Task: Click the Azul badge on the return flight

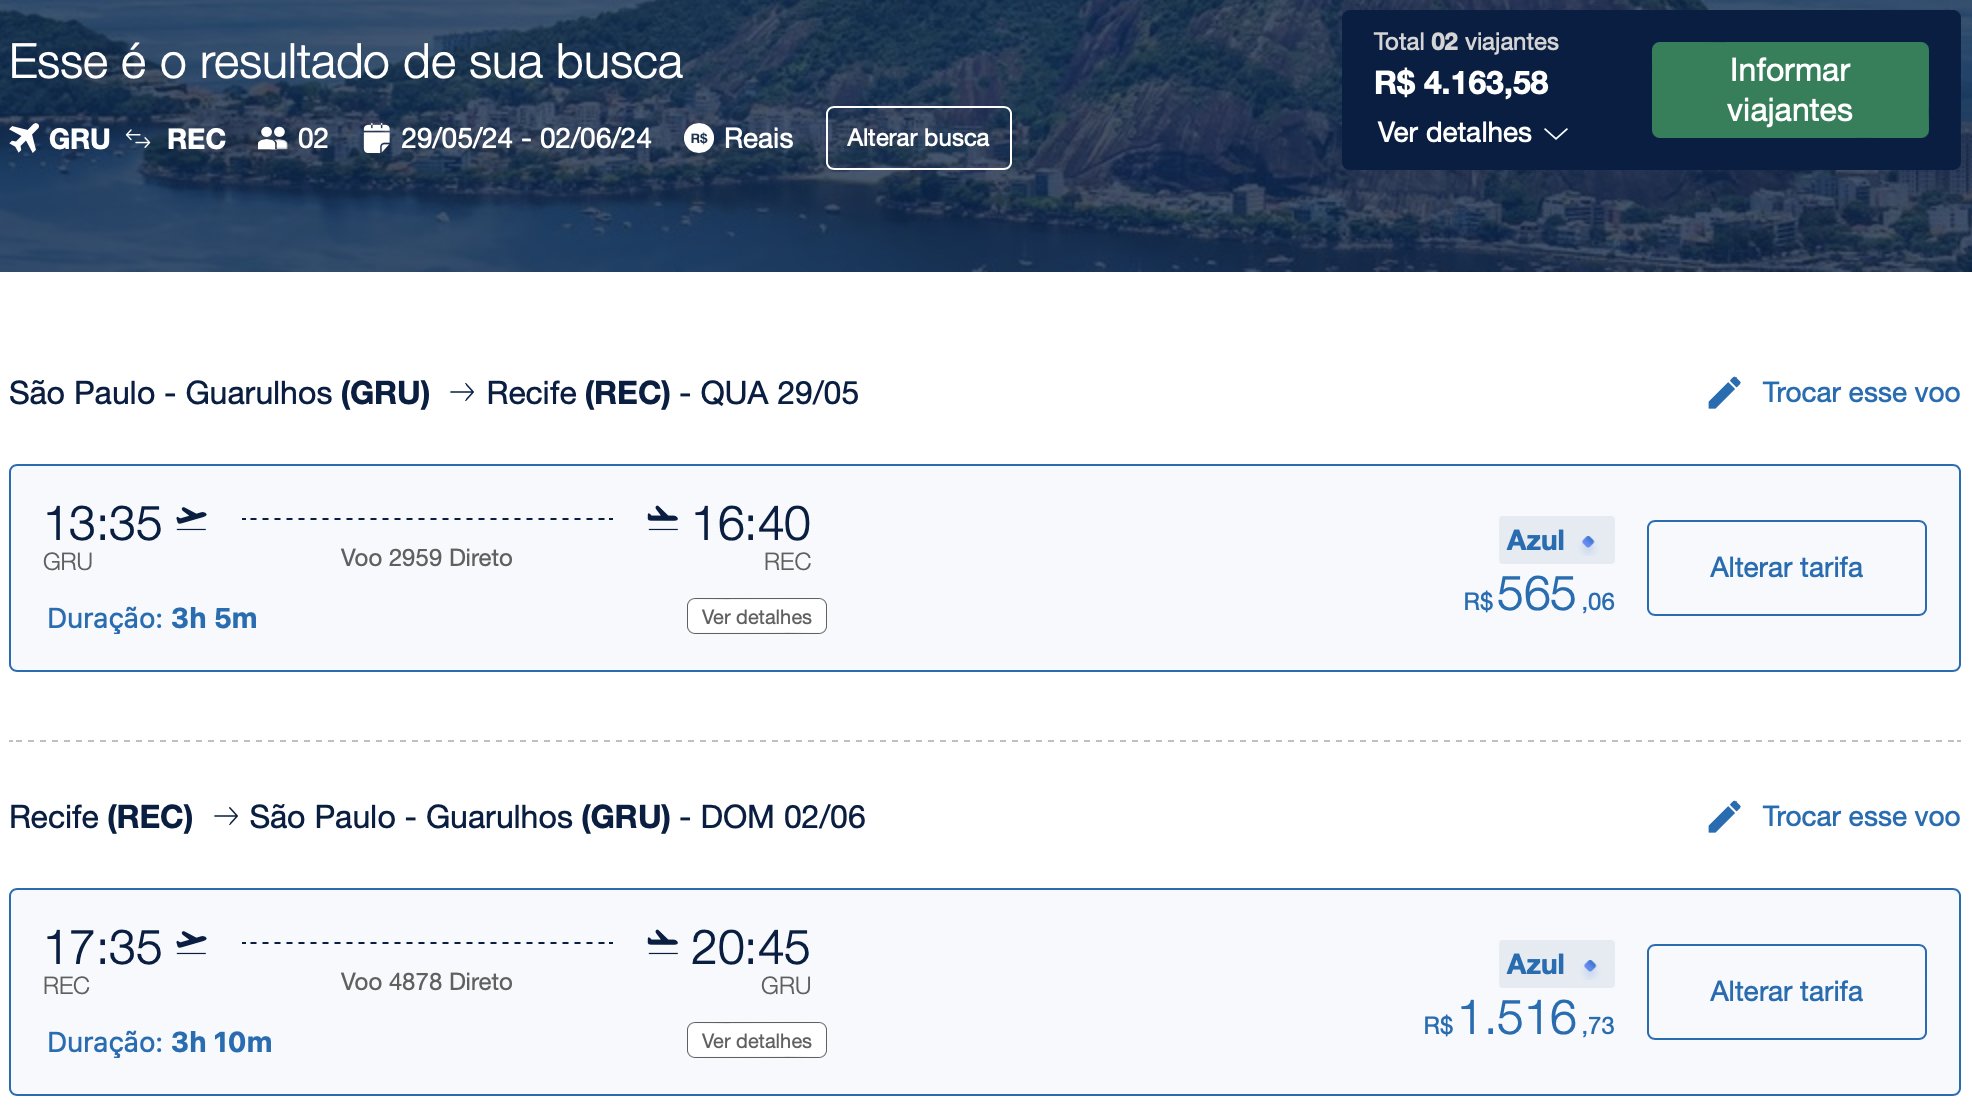Action: point(1556,964)
